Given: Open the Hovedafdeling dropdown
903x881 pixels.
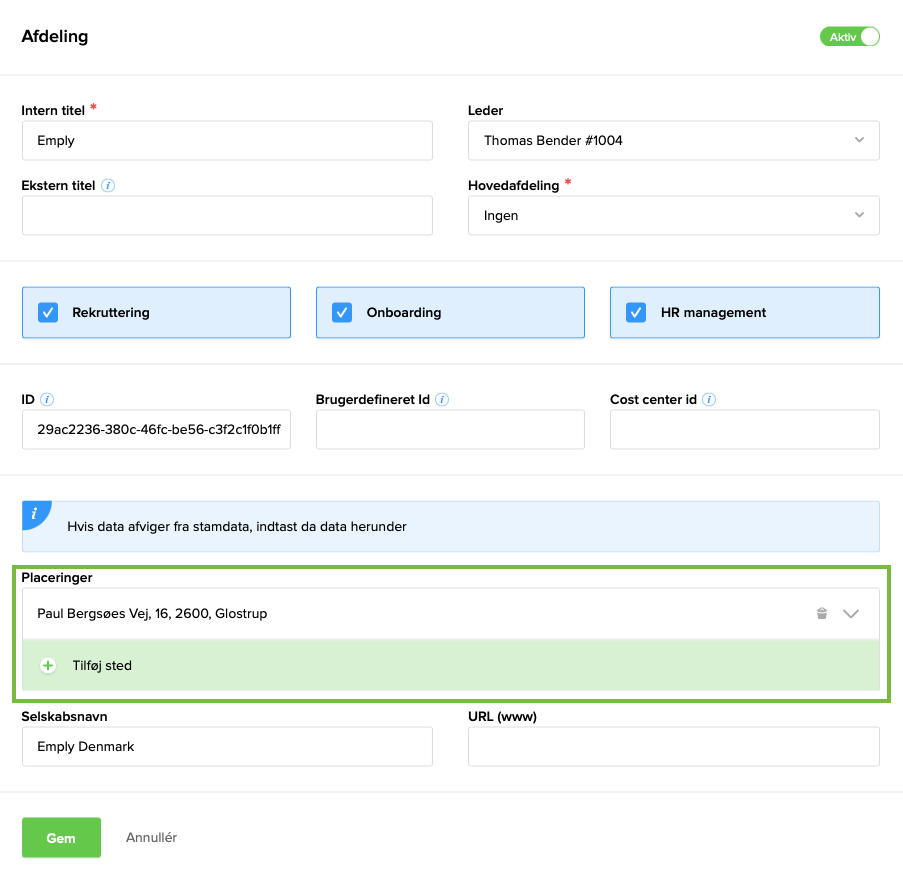Looking at the screenshot, I should (673, 215).
